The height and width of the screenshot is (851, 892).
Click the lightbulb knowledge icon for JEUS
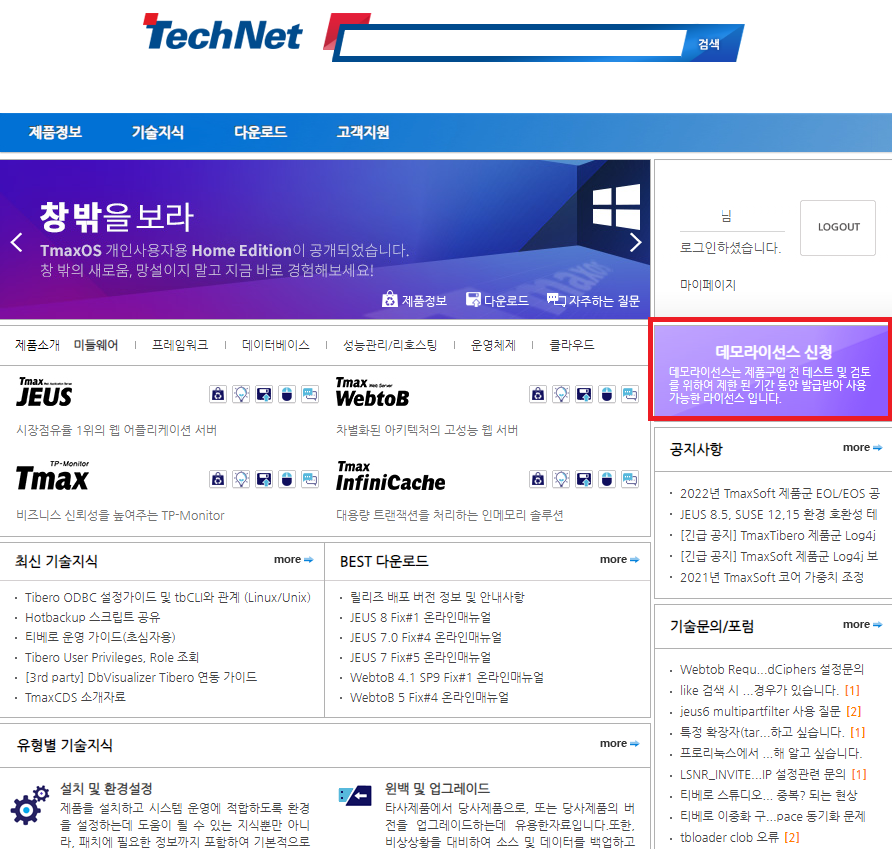tap(241, 394)
